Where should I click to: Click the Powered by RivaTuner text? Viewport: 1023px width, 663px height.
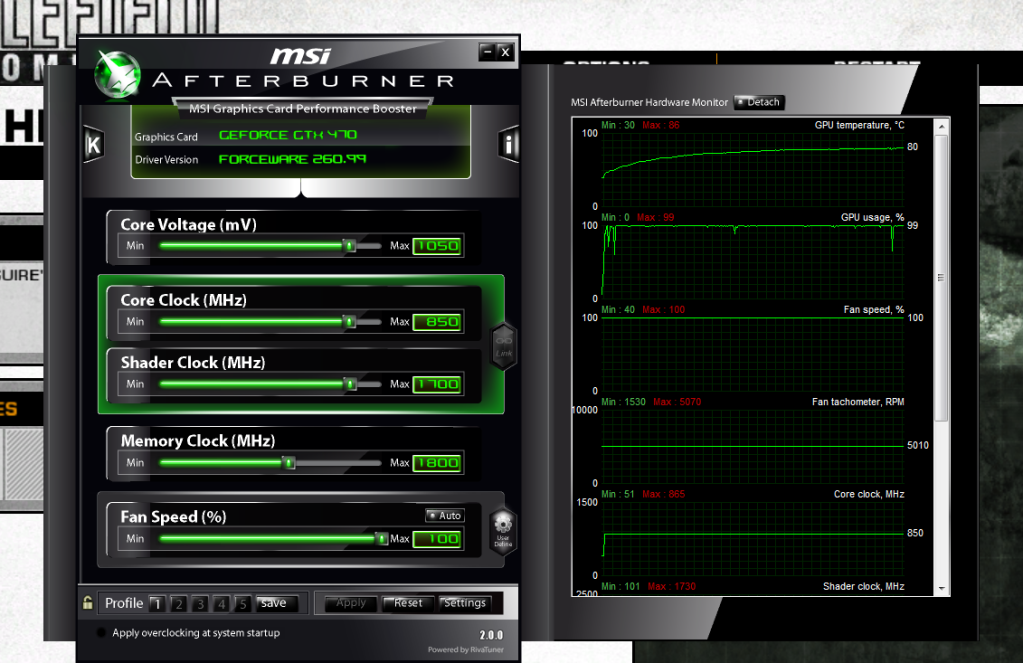pos(466,649)
